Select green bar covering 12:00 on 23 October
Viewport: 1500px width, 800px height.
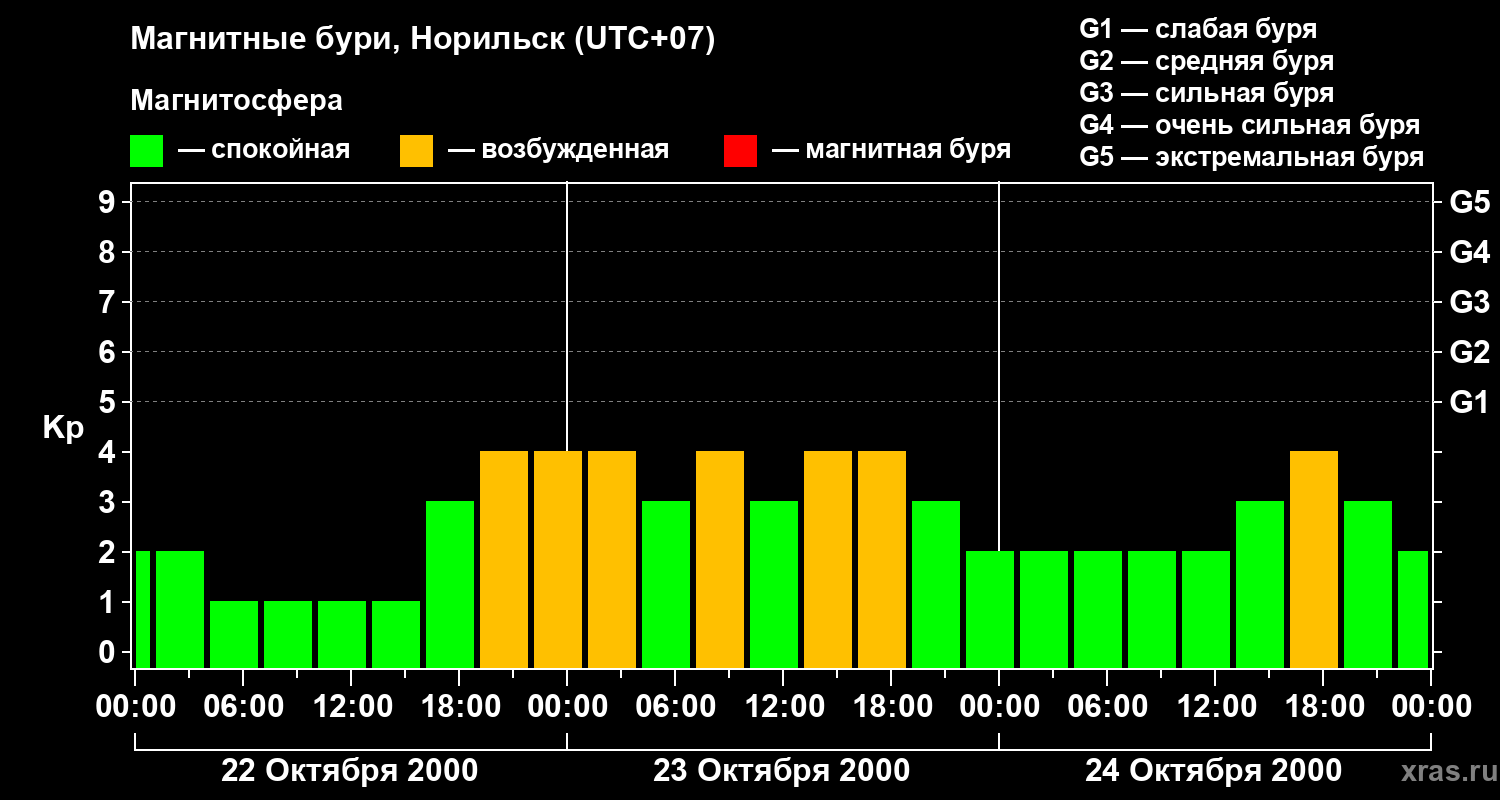[774, 585]
